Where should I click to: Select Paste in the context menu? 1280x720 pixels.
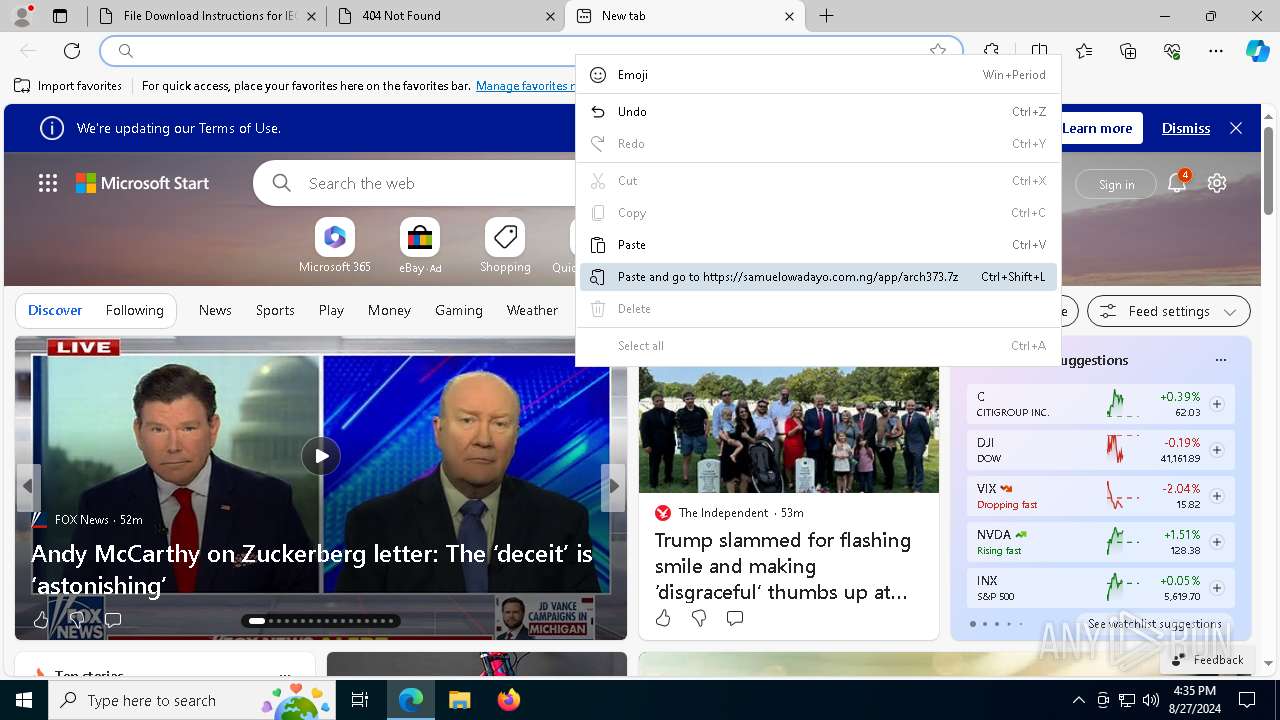(x=818, y=245)
